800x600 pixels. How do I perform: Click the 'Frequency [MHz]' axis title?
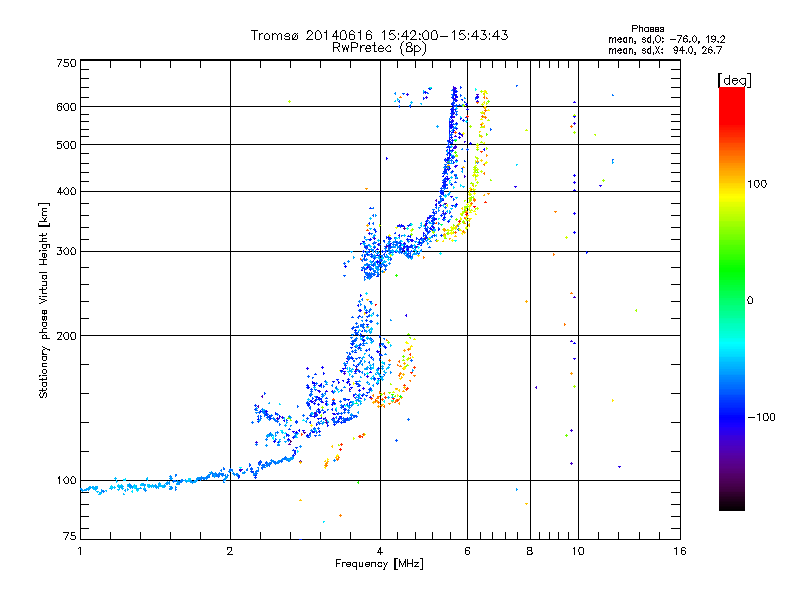click(379, 564)
